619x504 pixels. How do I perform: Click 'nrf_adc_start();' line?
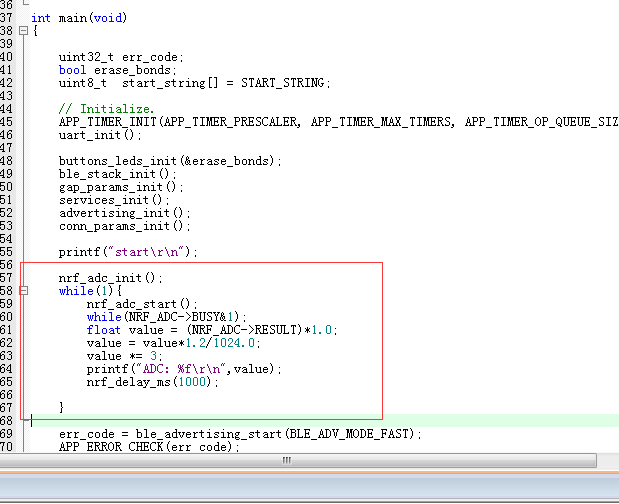click(x=142, y=304)
